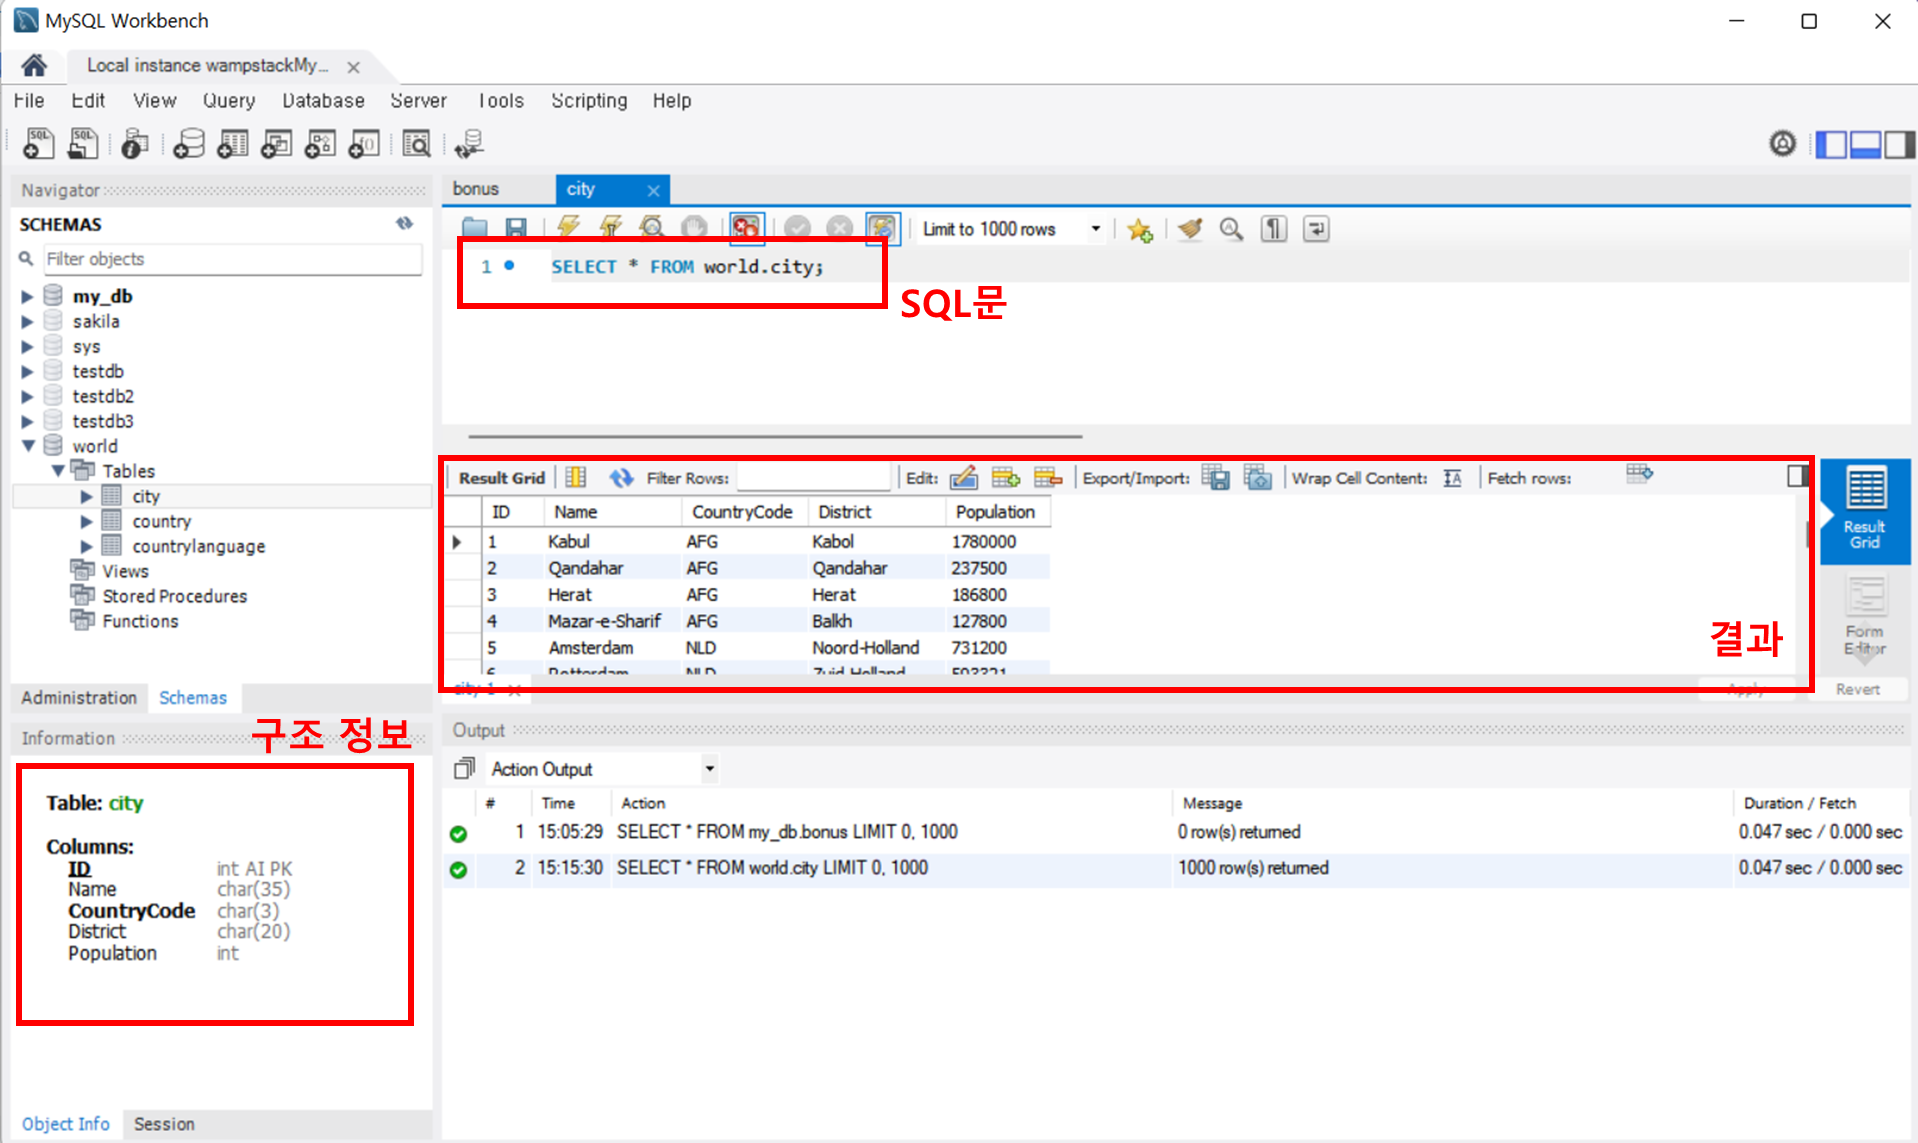Toggle word wrap in editor

pos(1316,229)
